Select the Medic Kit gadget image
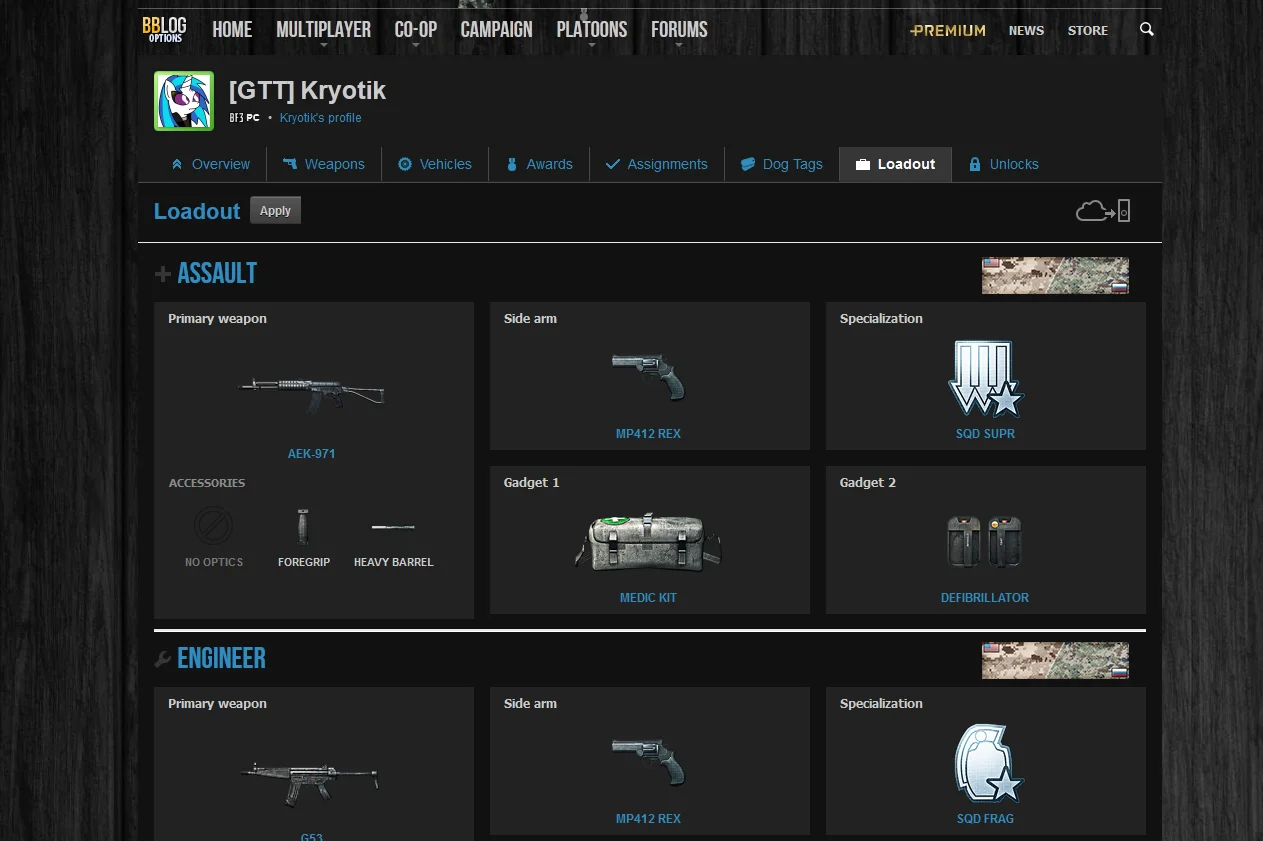This screenshot has height=841, width=1263. [648, 543]
